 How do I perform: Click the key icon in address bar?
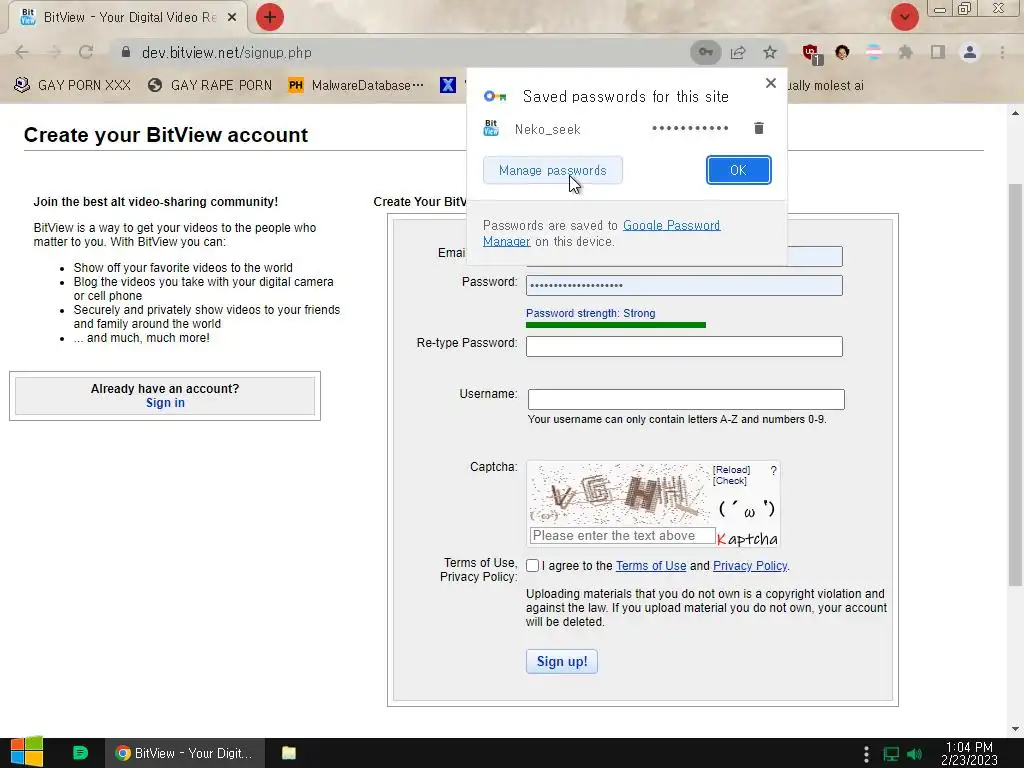705,52
